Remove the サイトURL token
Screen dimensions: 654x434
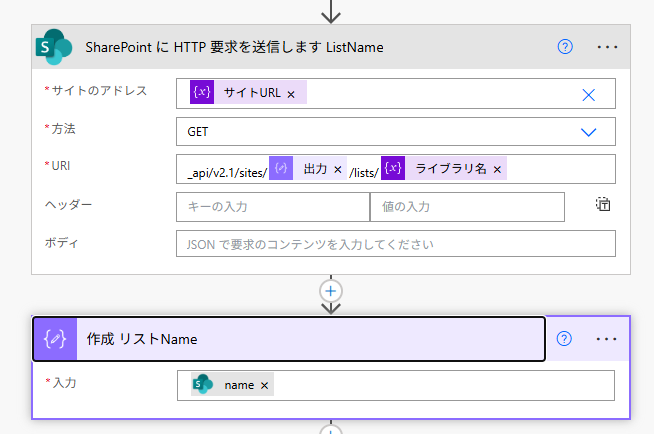click(x=291, y=93)
